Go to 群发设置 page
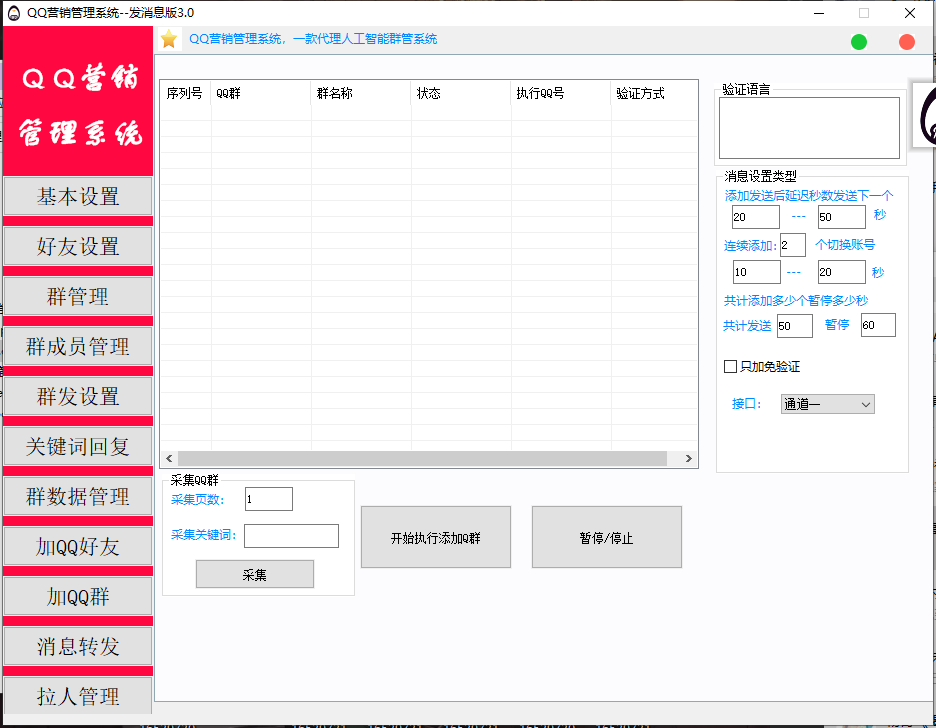Viewport: 936px width, 728px height. (x=78, y=396)
